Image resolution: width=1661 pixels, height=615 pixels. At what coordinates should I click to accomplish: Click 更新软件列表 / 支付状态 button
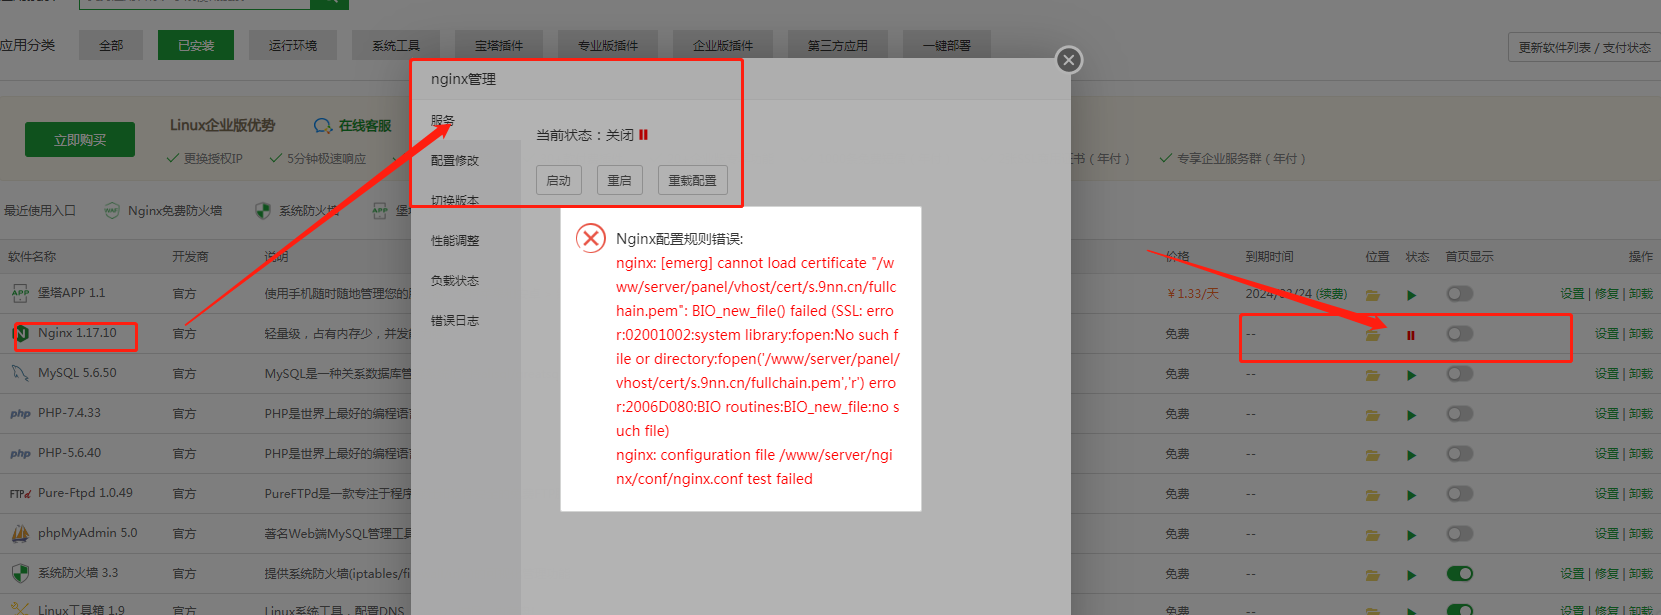1584,47
